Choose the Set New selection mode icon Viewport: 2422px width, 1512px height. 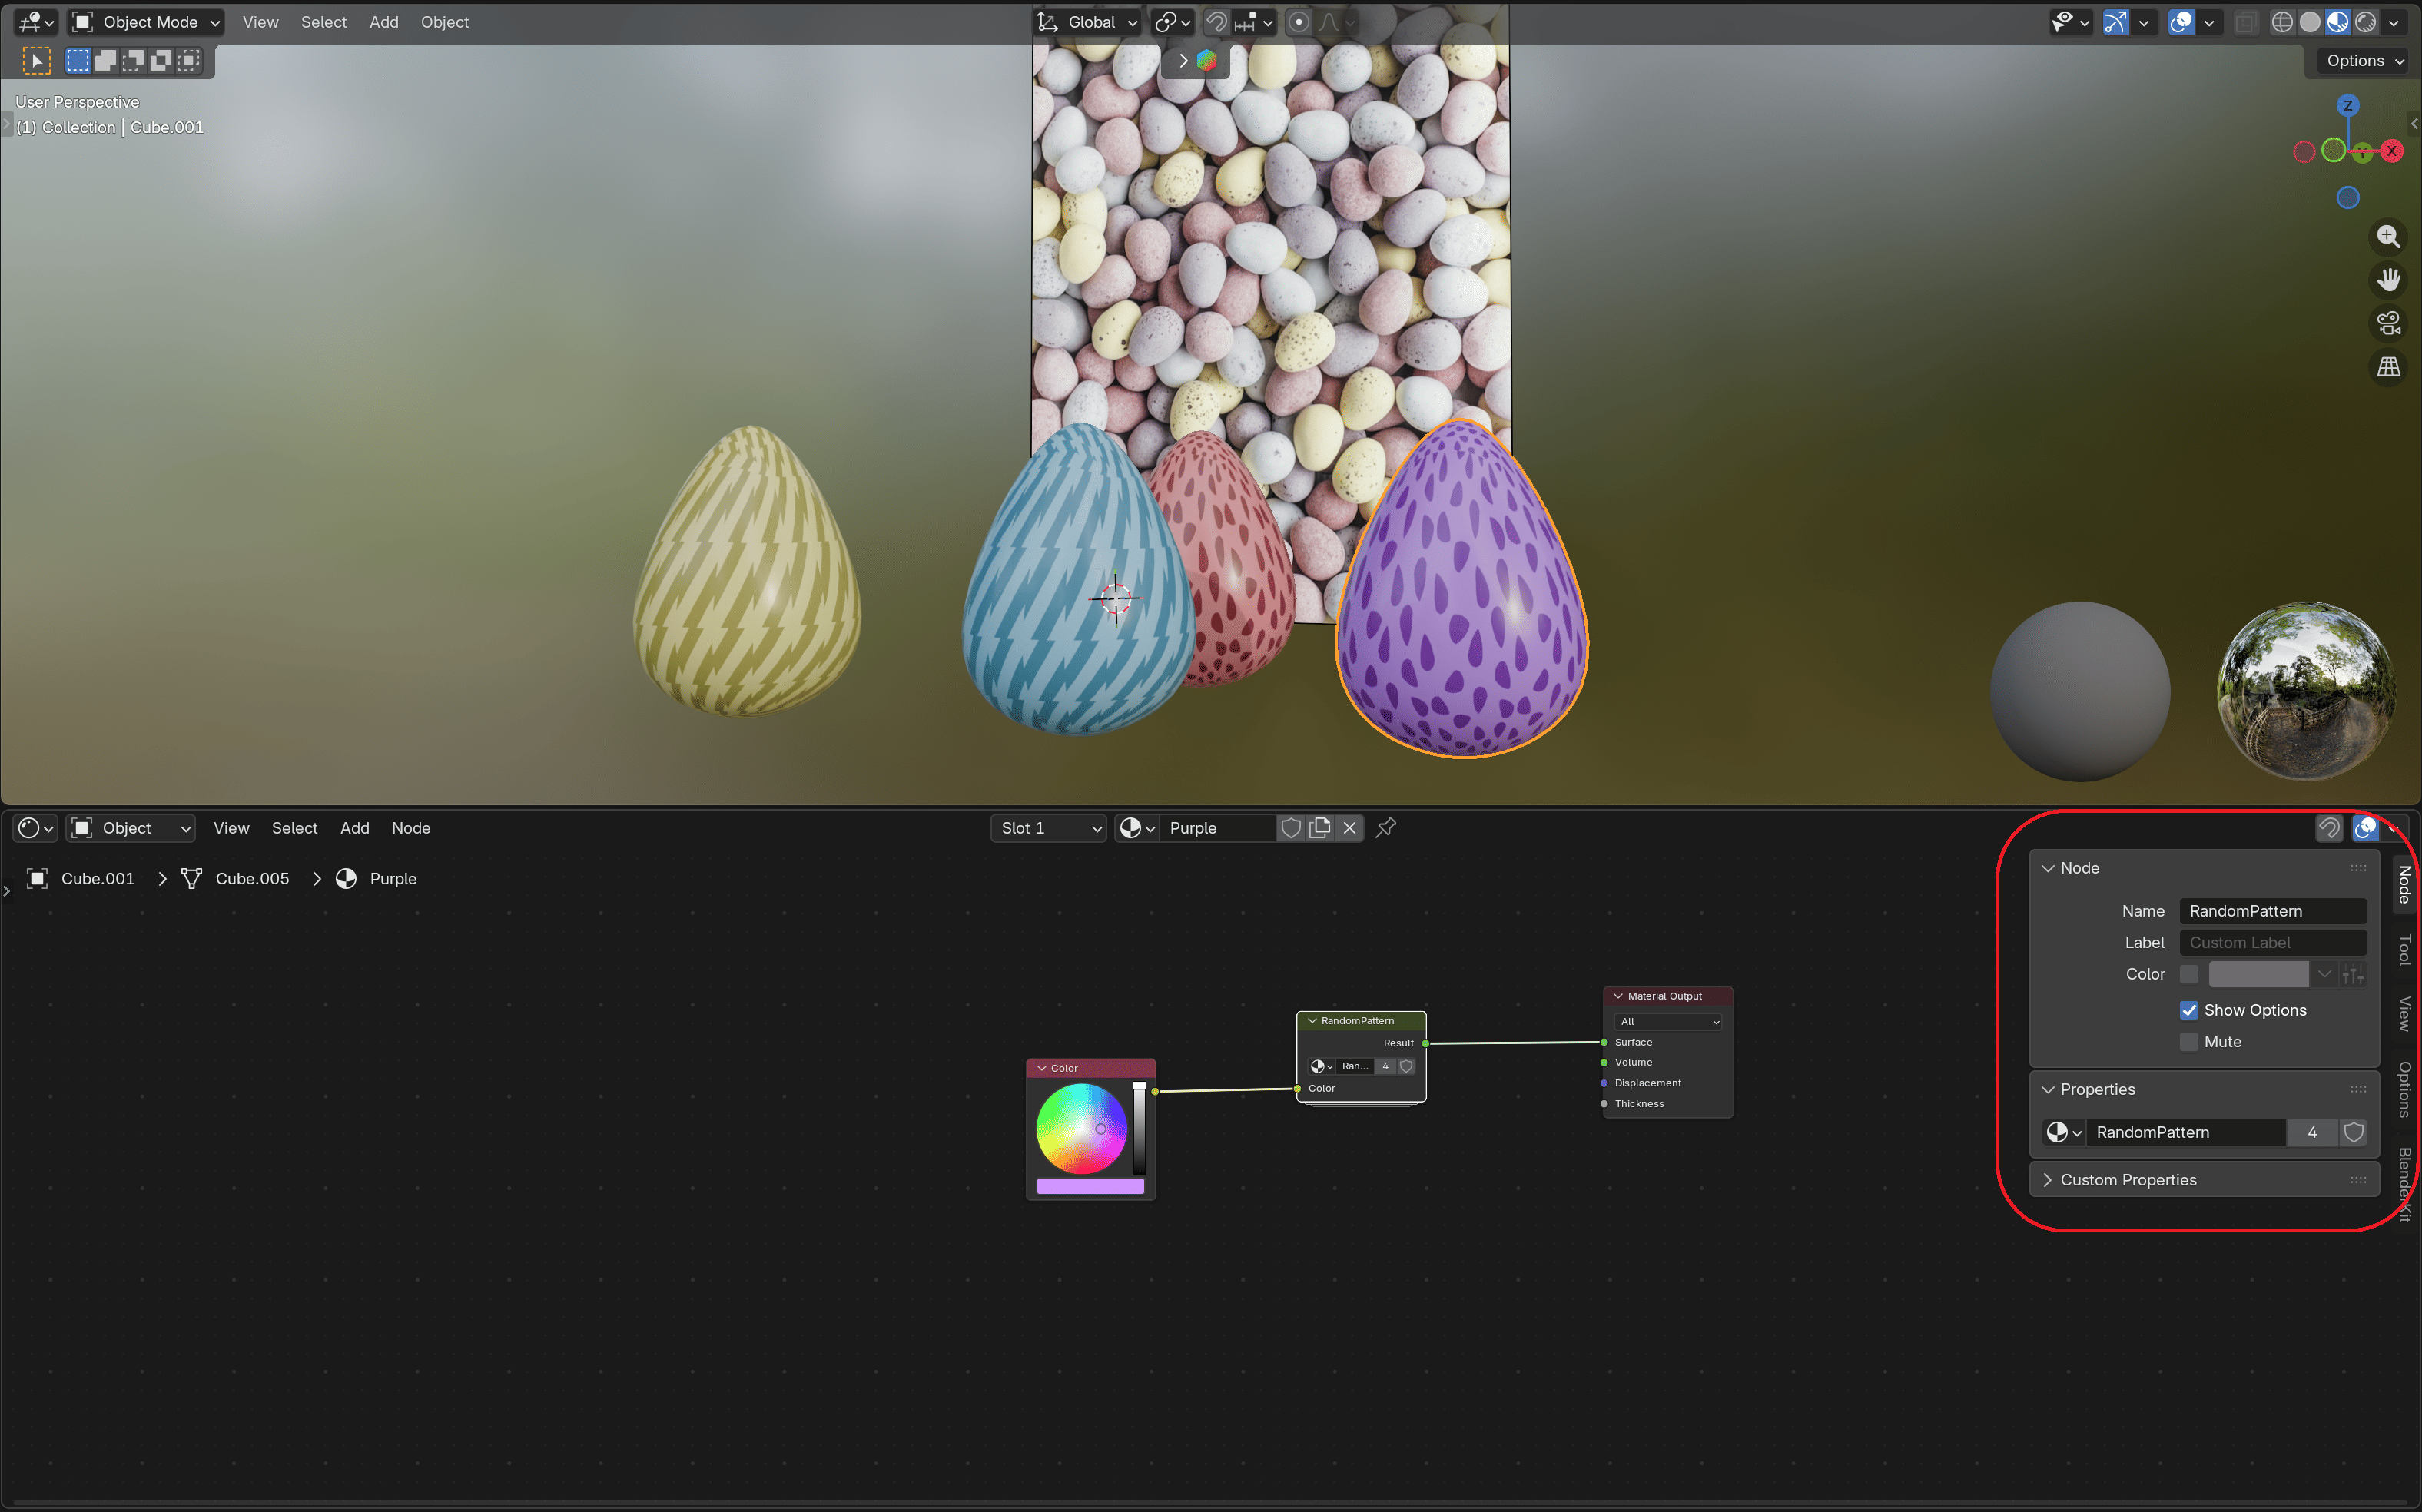coord(78,61)
